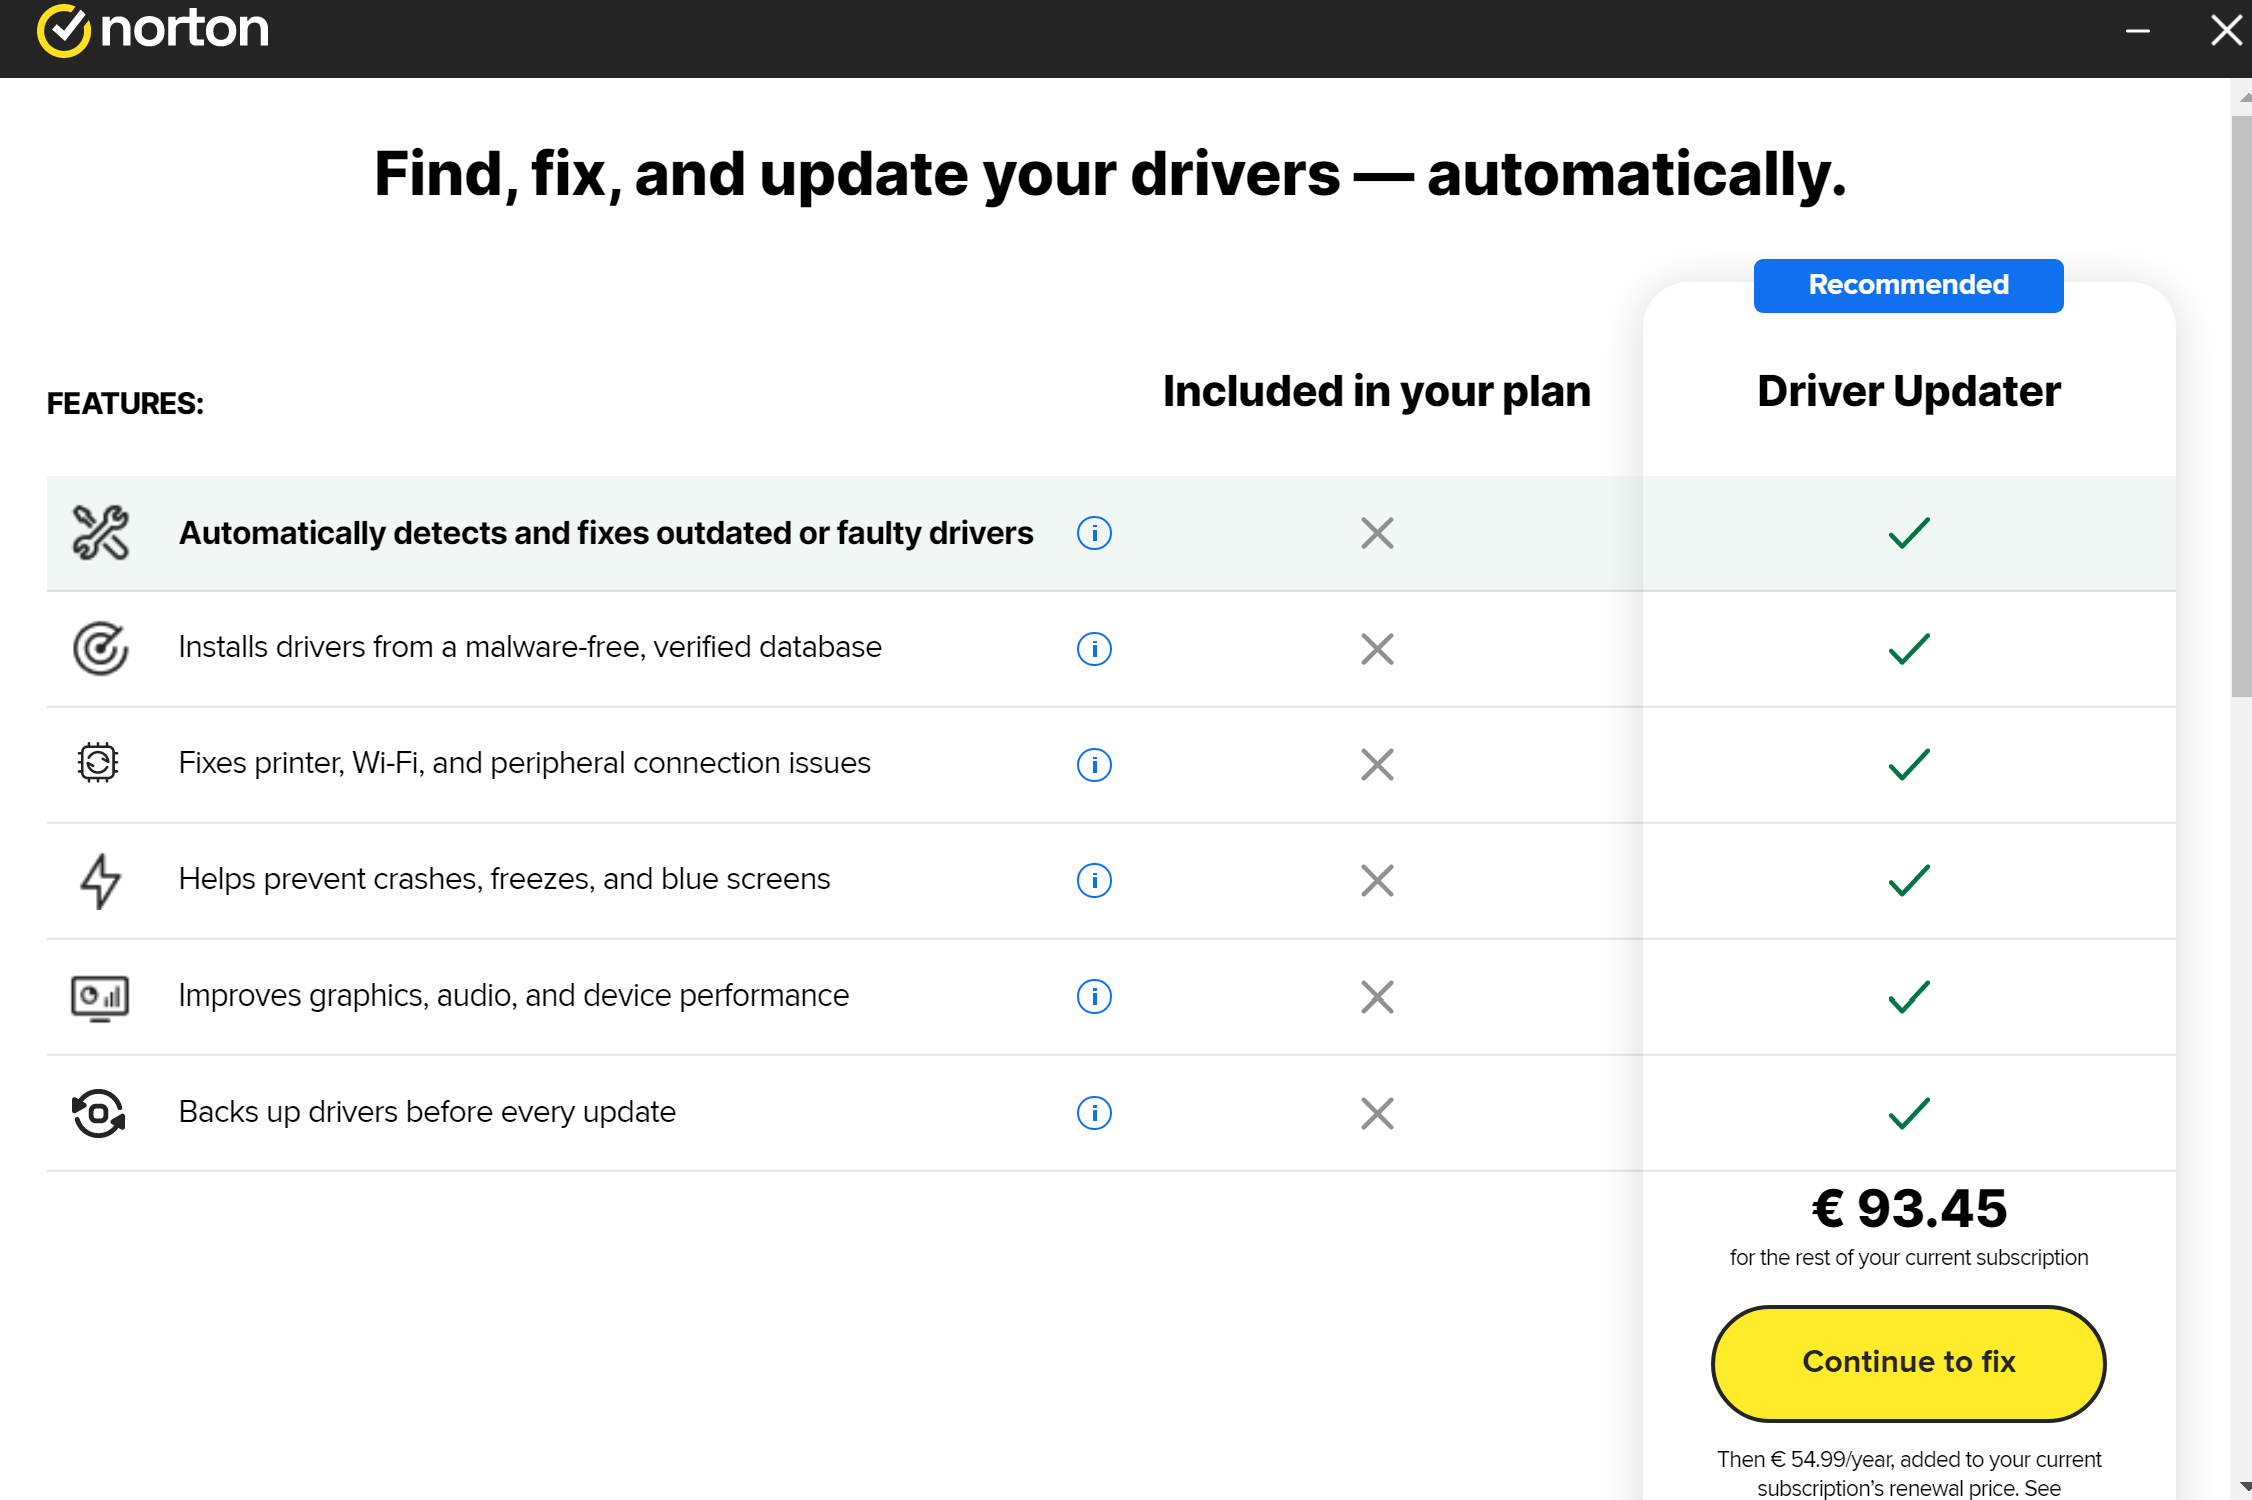The height and width of the screenshot is (1500, 2252).
Task: Minimize the Norton window
Action: [x=2138, y=31]
